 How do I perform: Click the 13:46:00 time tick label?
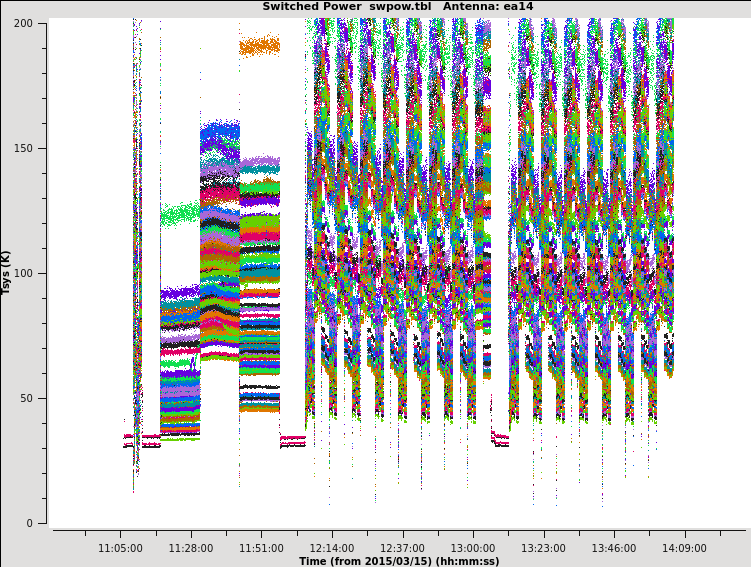(x=614, y=548)
